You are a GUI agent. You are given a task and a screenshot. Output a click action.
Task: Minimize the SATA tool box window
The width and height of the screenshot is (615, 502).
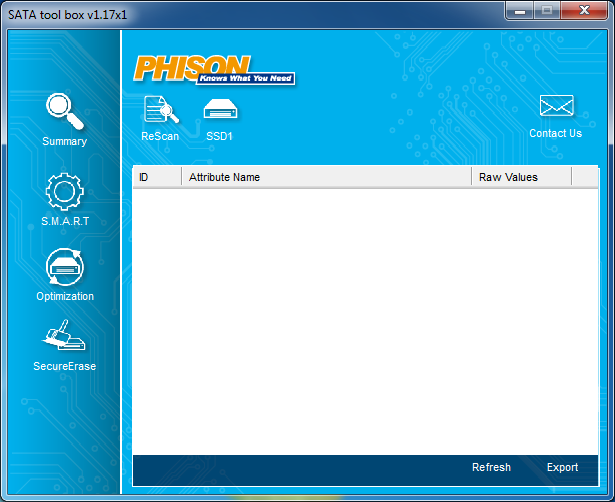pyautogui.click(x=520, y=11)
